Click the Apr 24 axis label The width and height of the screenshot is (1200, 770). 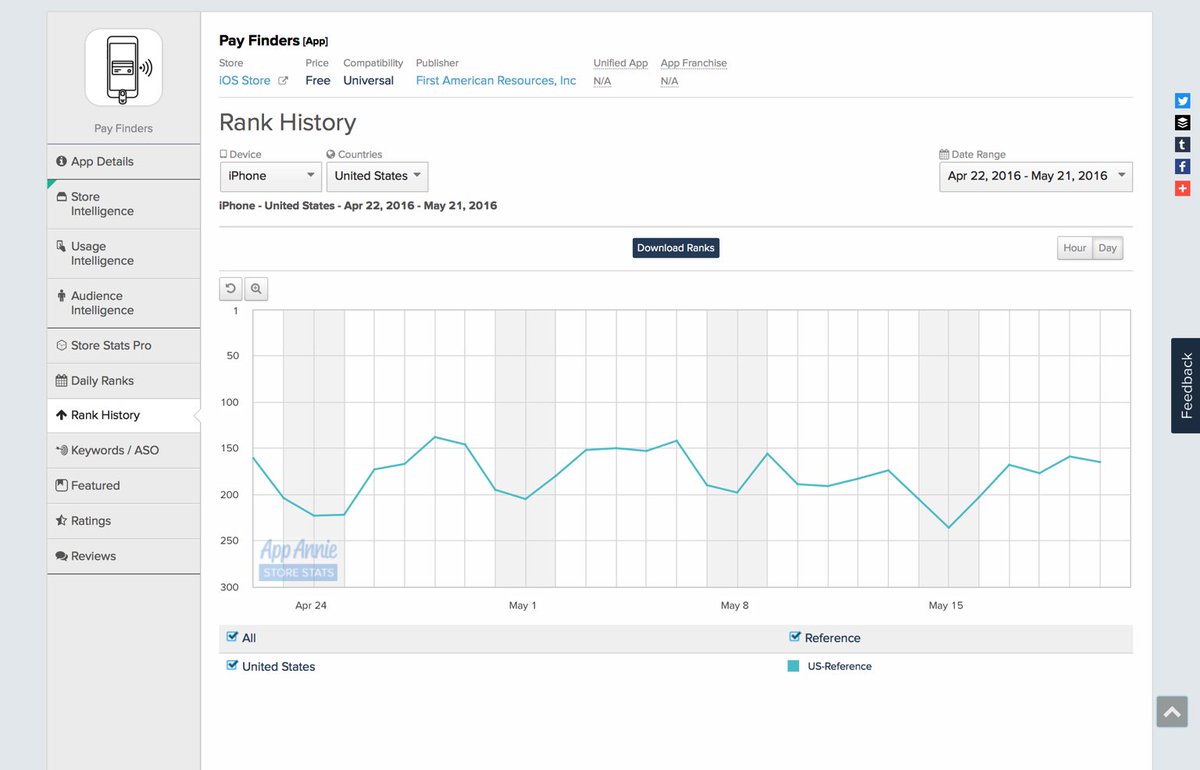point(311,605)
